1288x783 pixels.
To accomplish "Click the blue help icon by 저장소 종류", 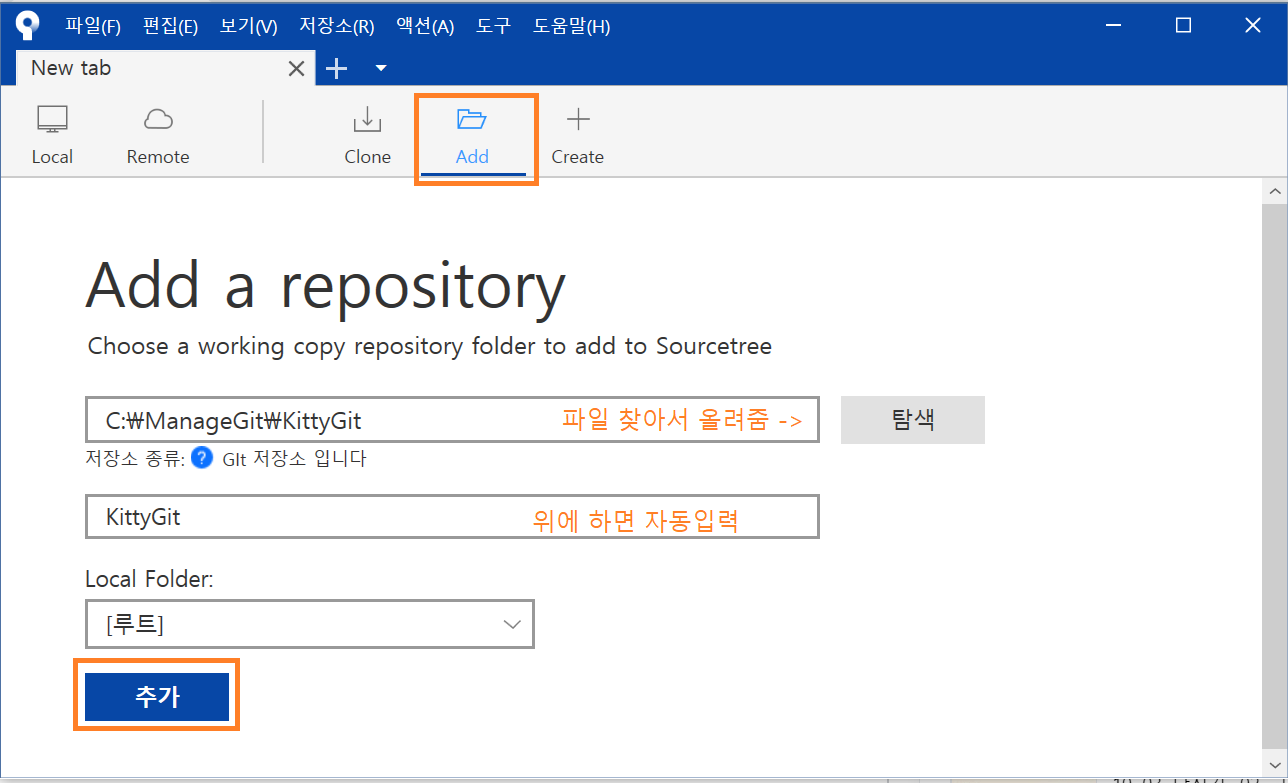I will point(202,458).
